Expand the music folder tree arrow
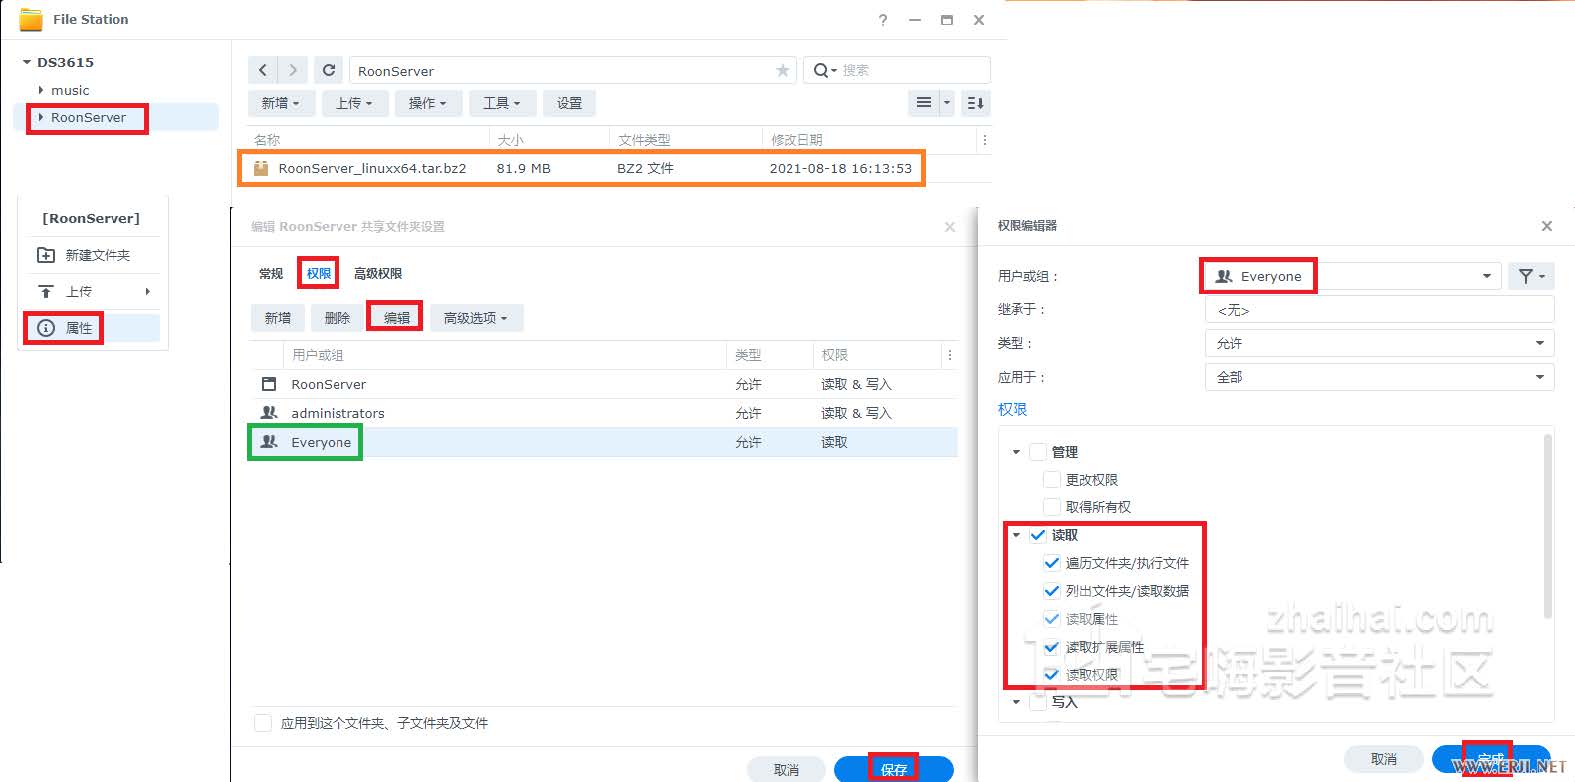1575x782 pixels. (41, 90)
